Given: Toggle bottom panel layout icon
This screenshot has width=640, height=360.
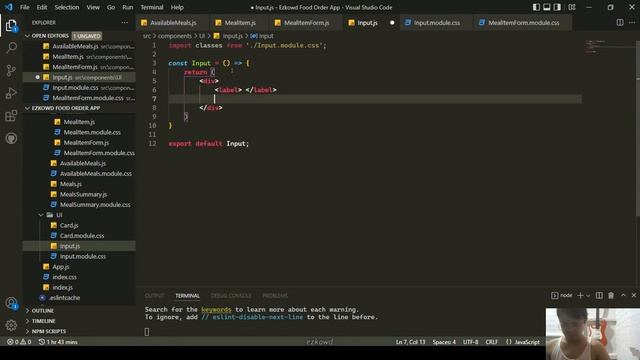Looking at the screenshot, I should pyautogui.click(x=547, y=7).
